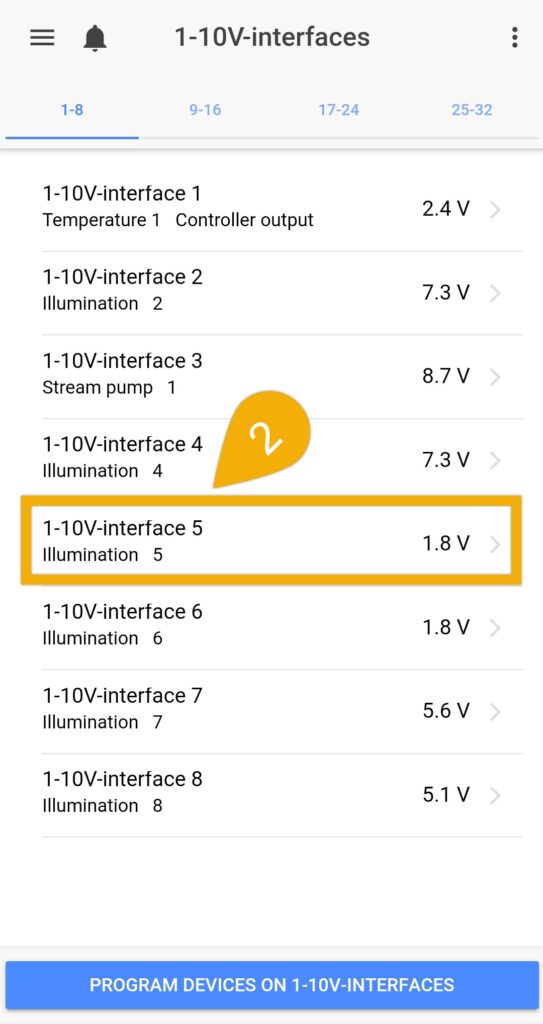Click chevron beside 1-10V-interface 4
Viewport: 543px width, 1024px height.
click(495, 460)
